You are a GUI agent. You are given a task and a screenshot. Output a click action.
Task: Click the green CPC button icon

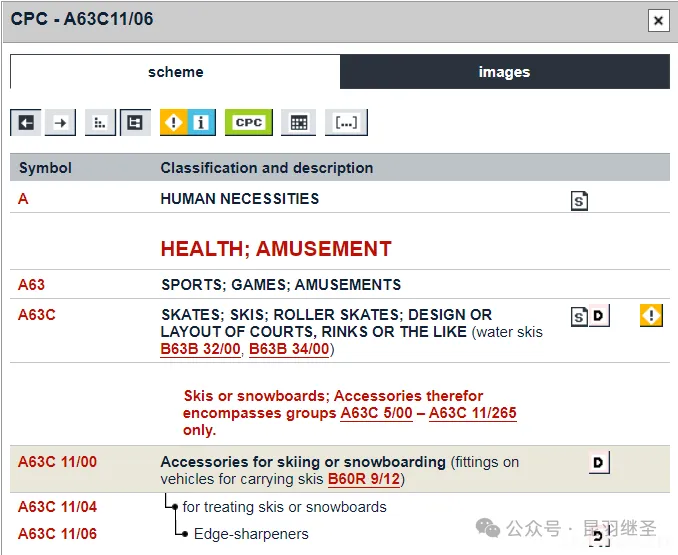click(248, 122)
